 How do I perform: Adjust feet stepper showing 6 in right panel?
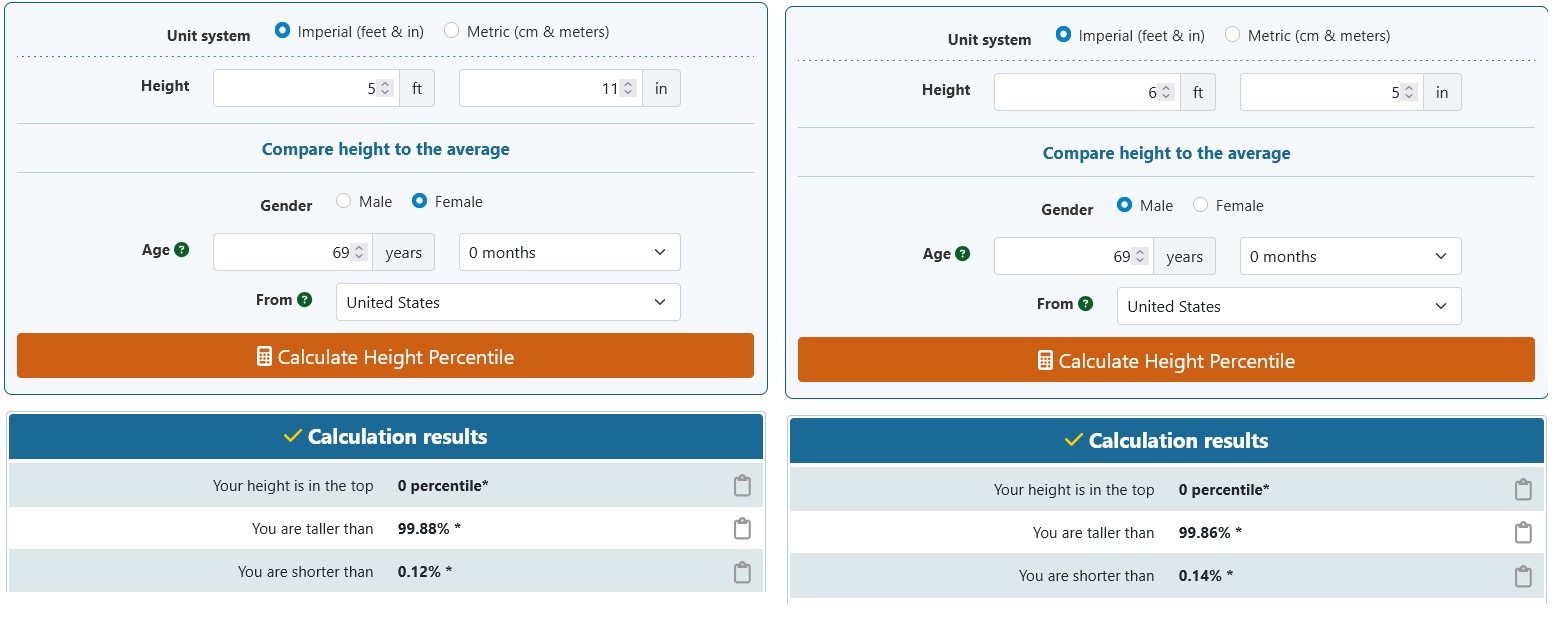[1167, 92]
